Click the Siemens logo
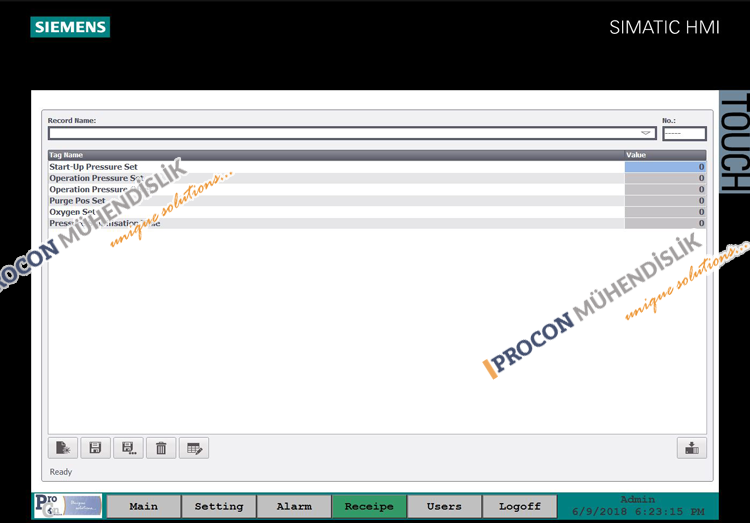 [70, 27]
